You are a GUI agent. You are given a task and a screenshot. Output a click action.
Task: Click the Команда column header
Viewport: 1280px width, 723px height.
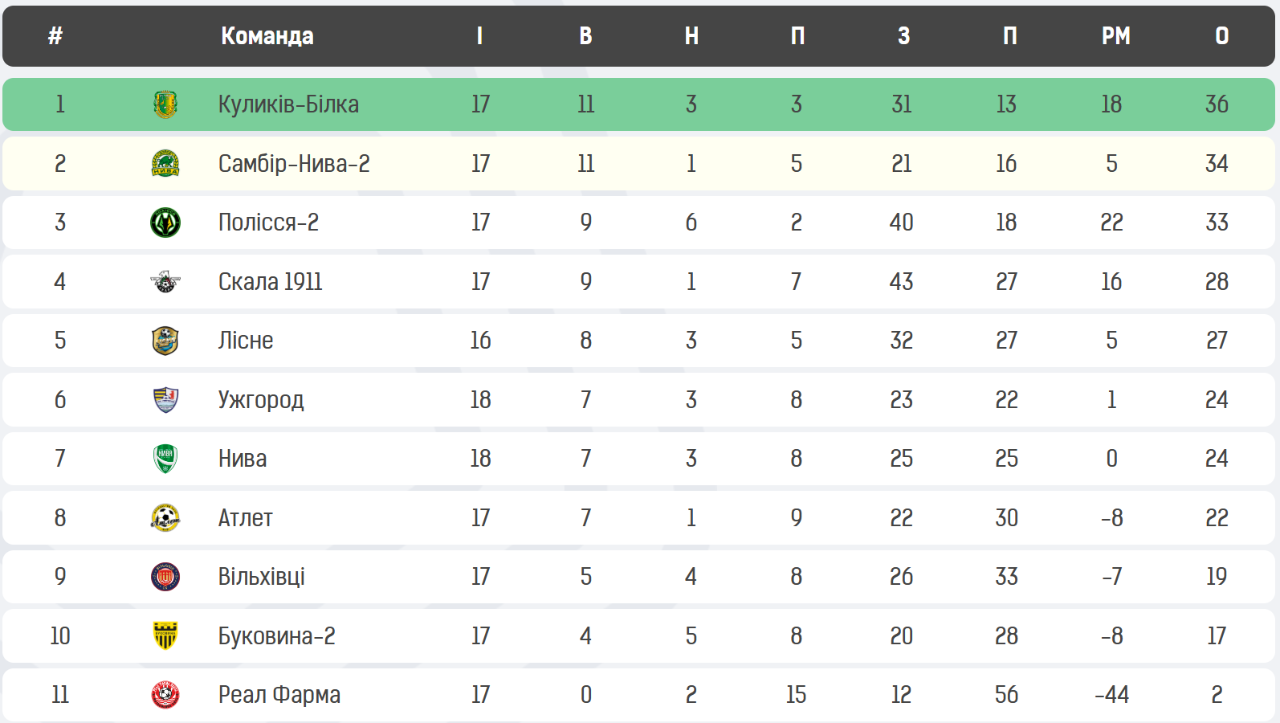(x=267, y=36)
